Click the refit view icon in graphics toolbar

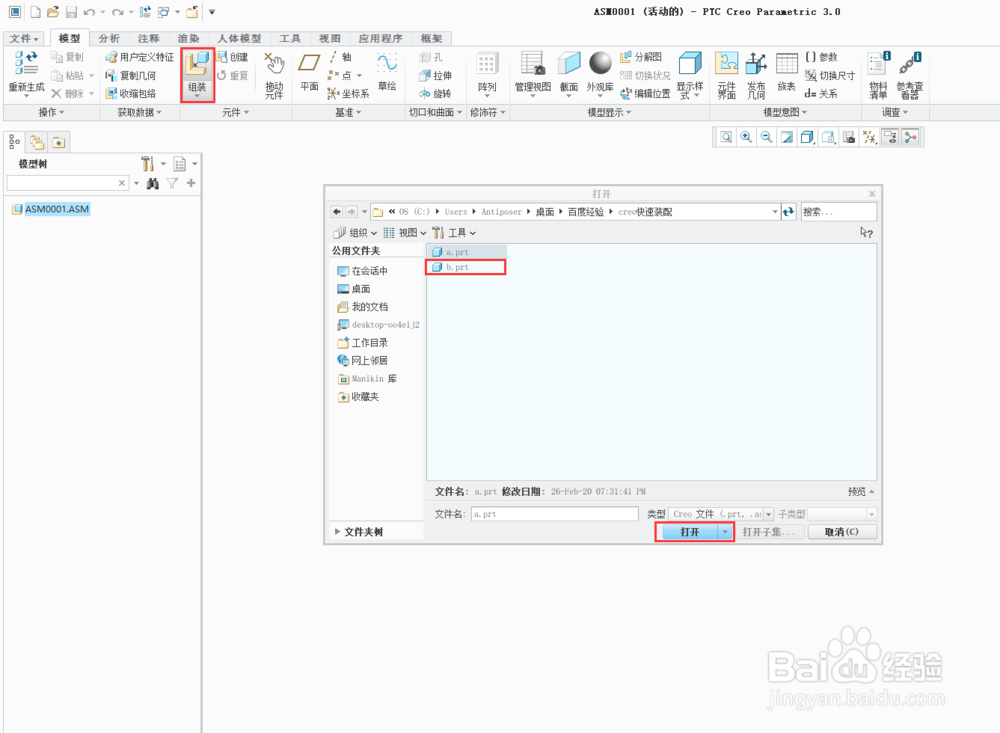click(x=726, y=137)
